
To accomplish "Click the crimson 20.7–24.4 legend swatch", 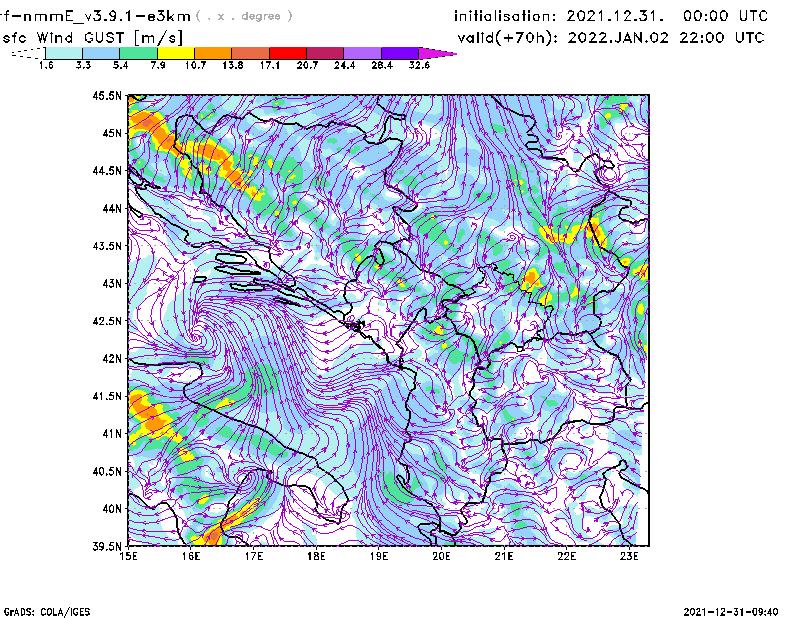I will click(x=325, y=53).
